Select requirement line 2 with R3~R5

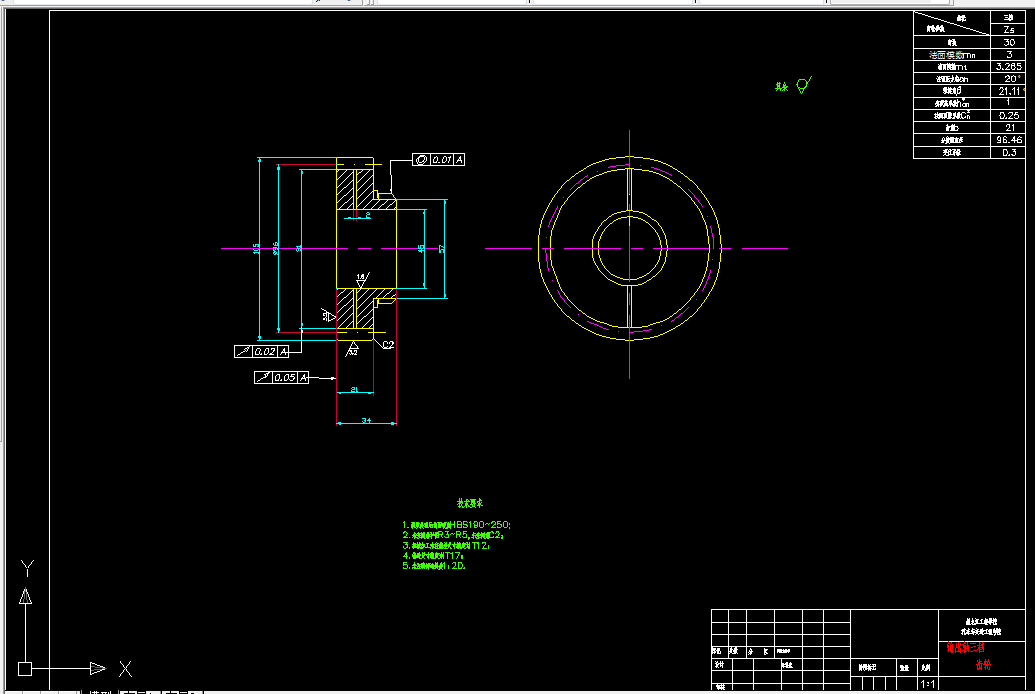click(453, 535)
